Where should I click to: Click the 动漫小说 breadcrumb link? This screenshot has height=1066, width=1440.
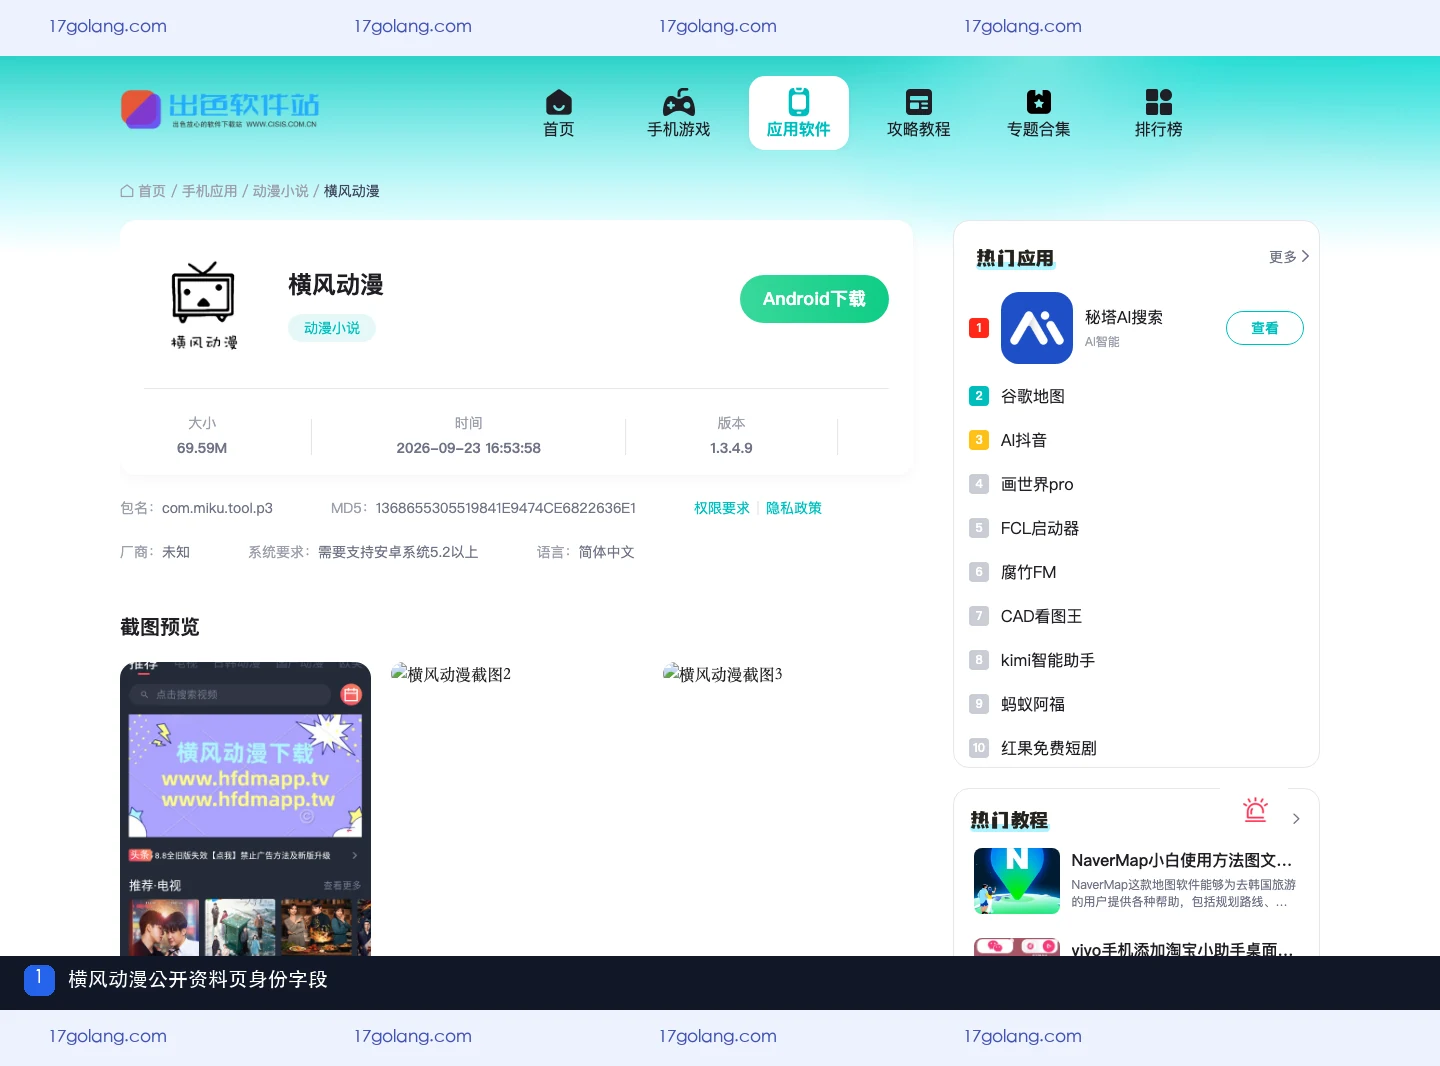pyautogui.click(x=281, y=191)
